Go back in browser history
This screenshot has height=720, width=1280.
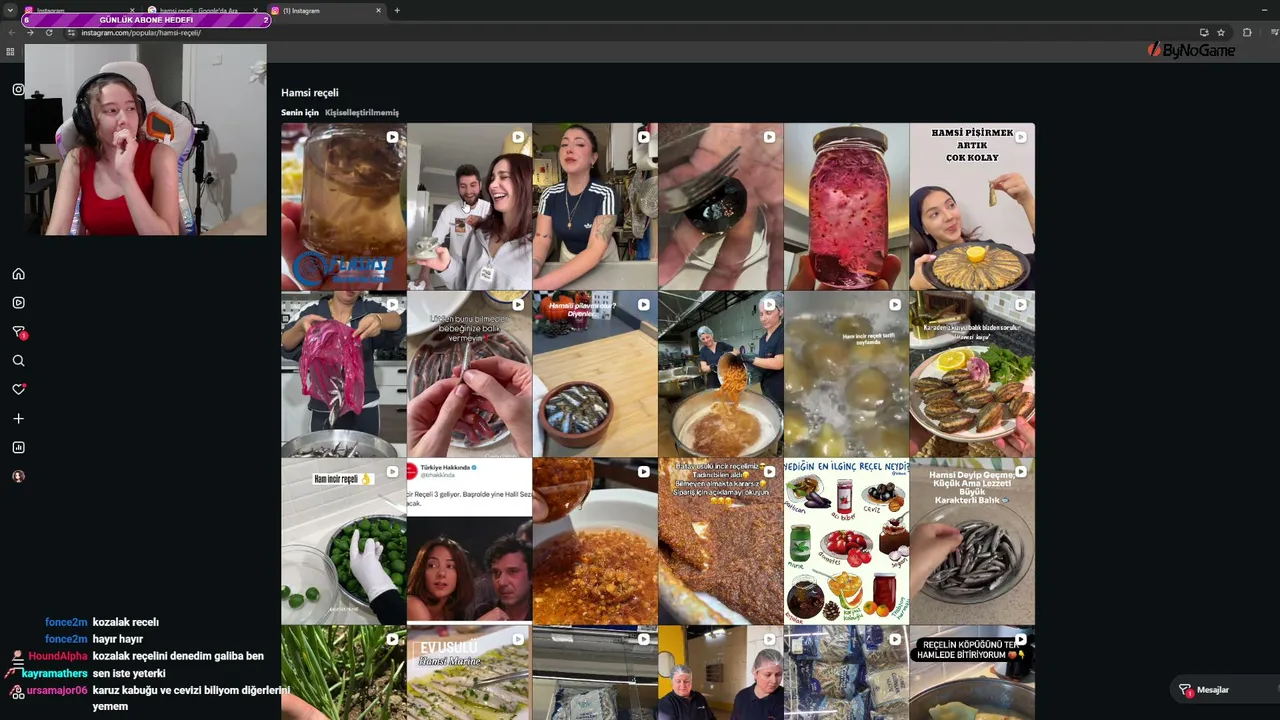point(11,33)
